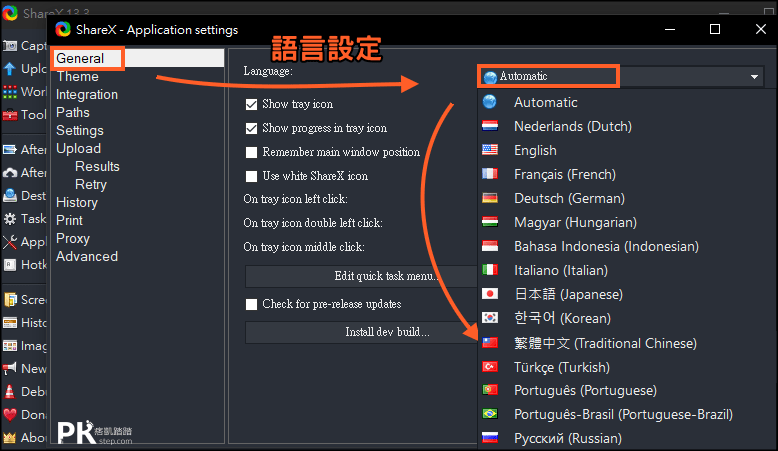This screenshot has height=451, width=778.
Task: Click the Workflows grid icon in main window
Action: tap(9, 92)
